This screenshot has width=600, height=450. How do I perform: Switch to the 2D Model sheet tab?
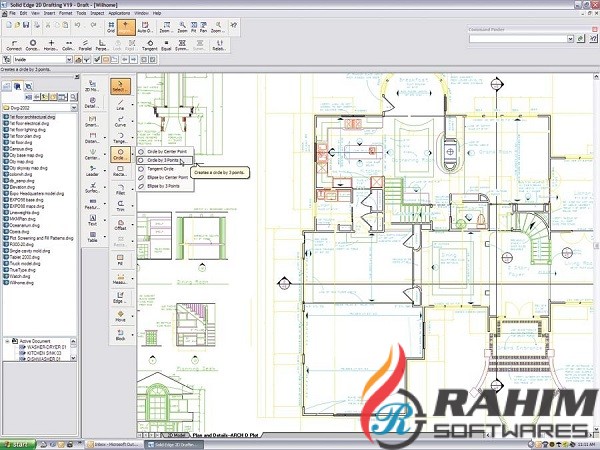(x=176, y=435)
